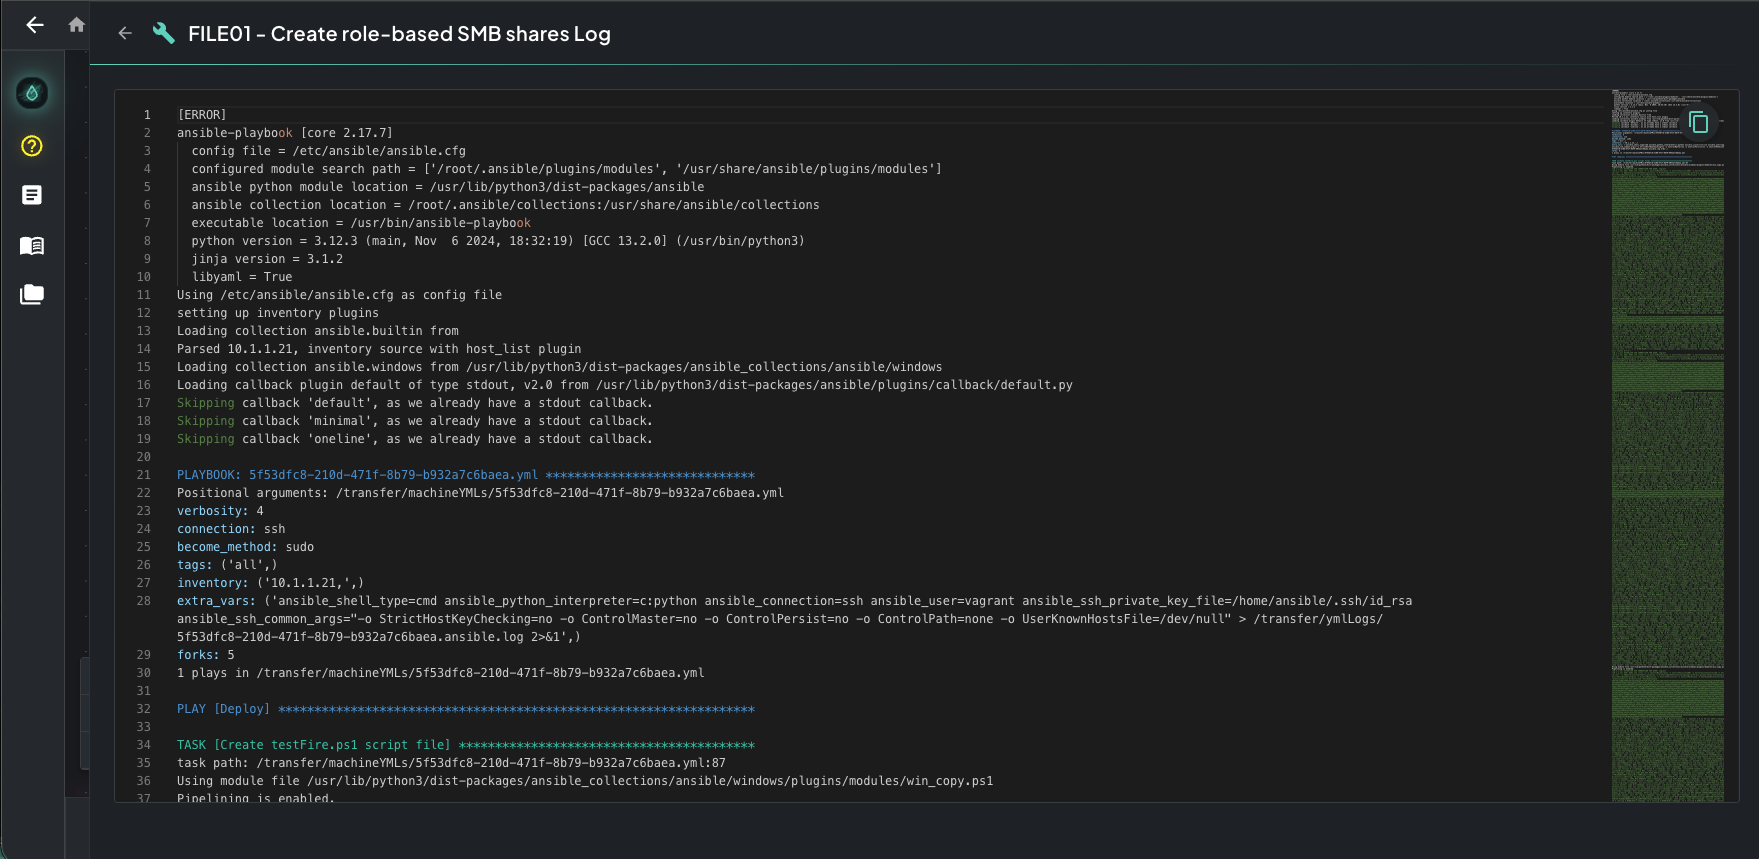Screen dimensions: 1759x859
Task: Click line number 20 in the gutter
Action: pyautogui.click(x=144, y=457)
